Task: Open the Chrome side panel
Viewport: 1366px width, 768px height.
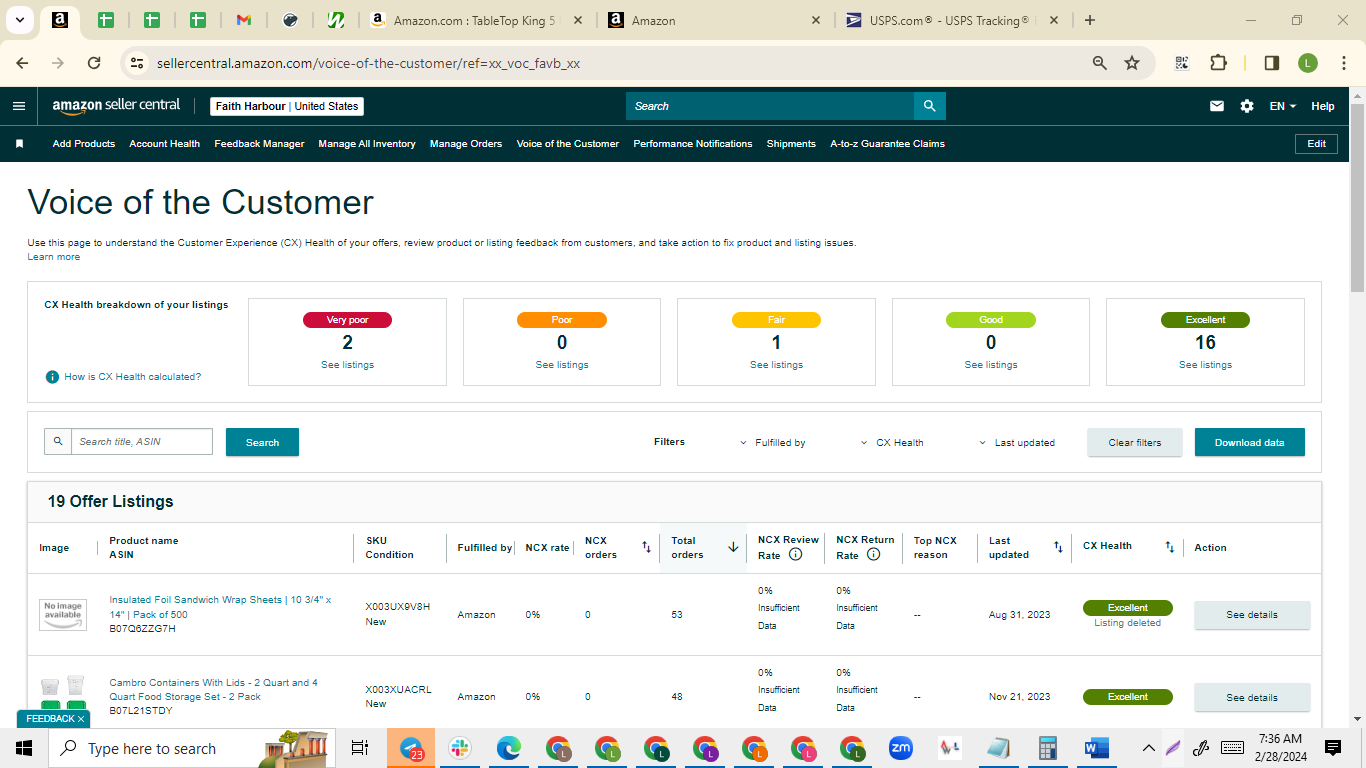Action: pos(1272,63)
